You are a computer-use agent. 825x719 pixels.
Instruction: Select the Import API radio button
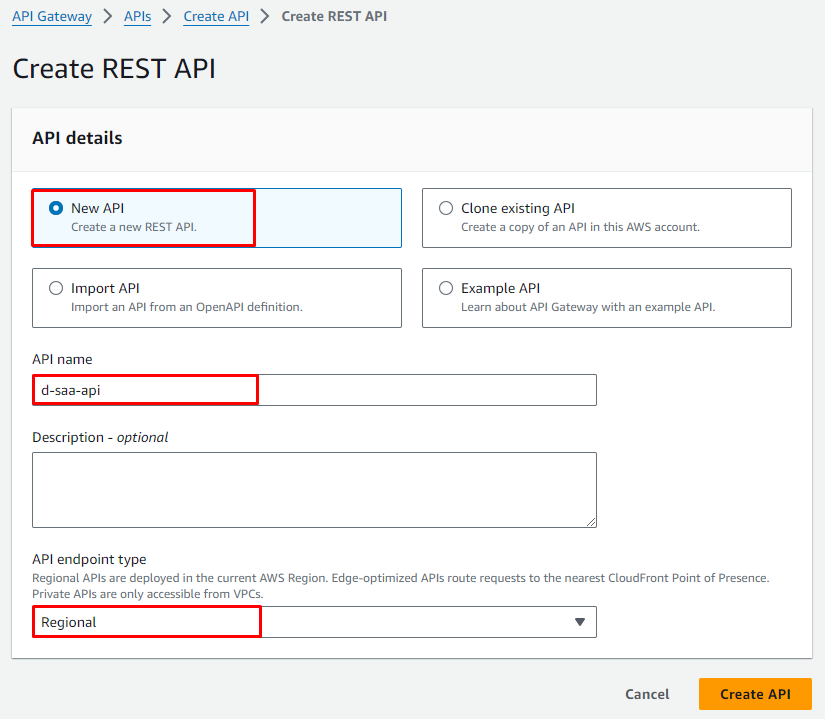[56, 288]
